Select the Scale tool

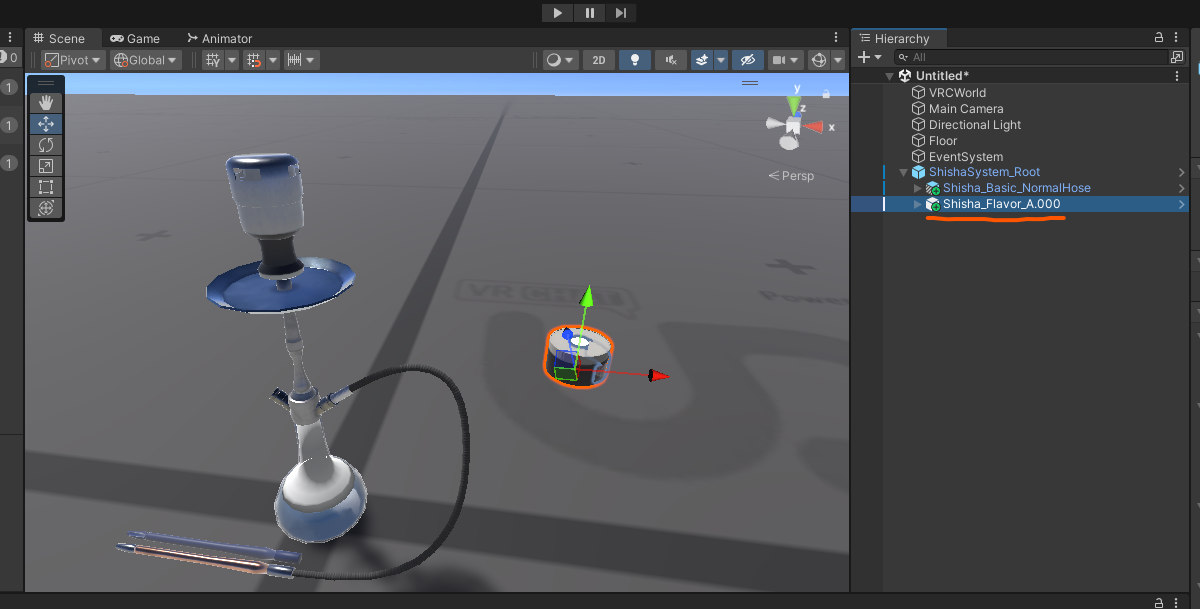pyautogui.click(x=45, y=166)
